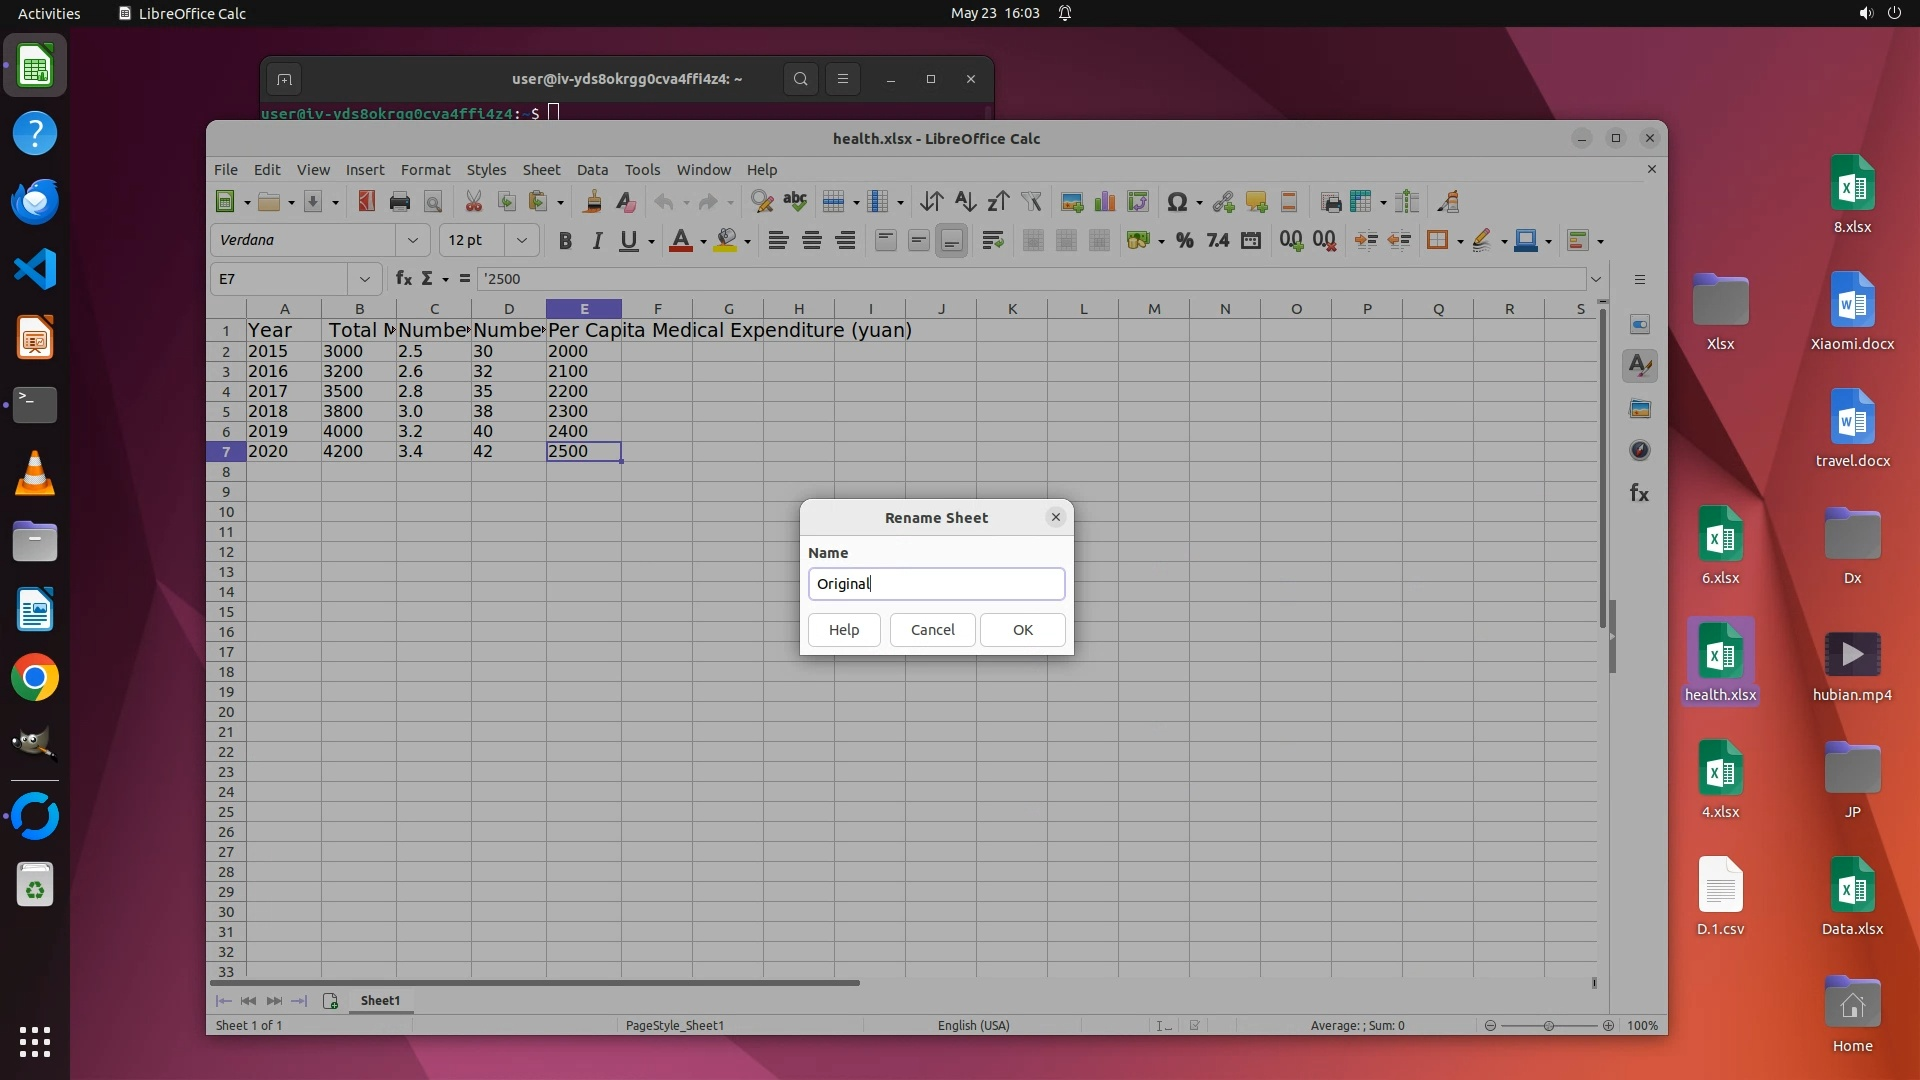This screenshot has height=1080, width=1920.
Task: Expand the Verdana font name dropdown
Action: click(x=412, y=240)
